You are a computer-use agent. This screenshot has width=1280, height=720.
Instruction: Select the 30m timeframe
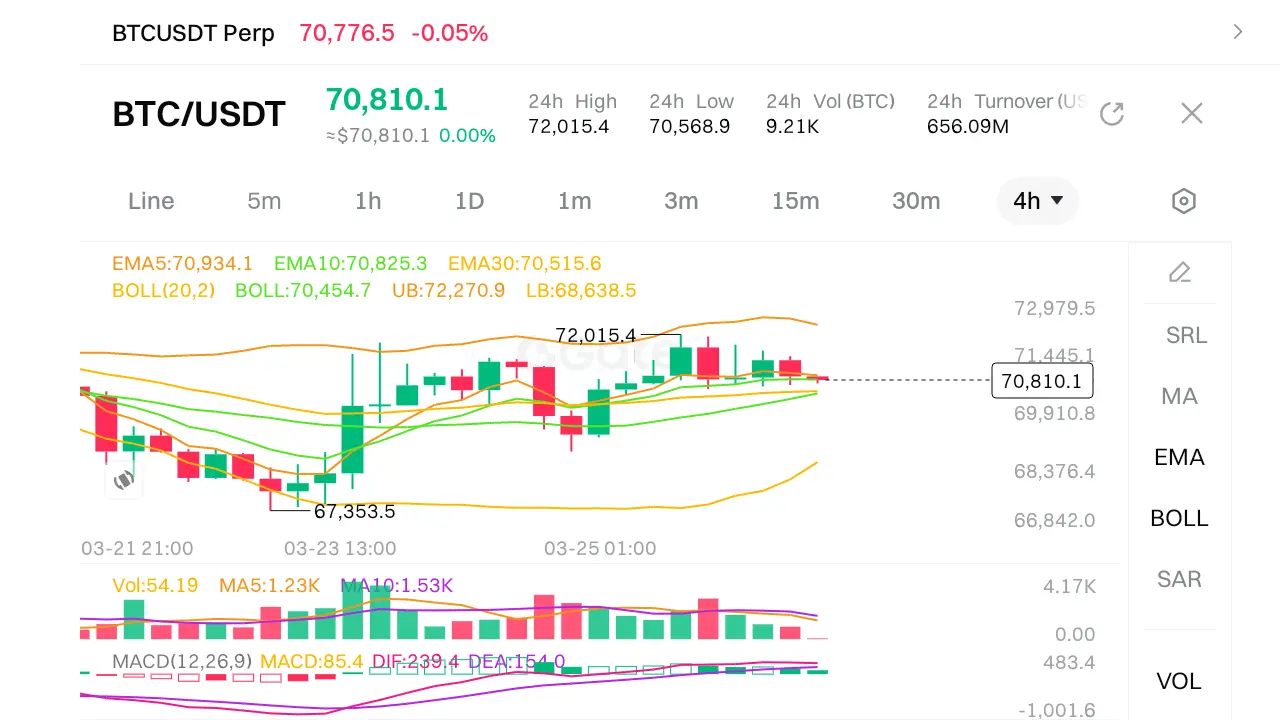click(916, 201)
